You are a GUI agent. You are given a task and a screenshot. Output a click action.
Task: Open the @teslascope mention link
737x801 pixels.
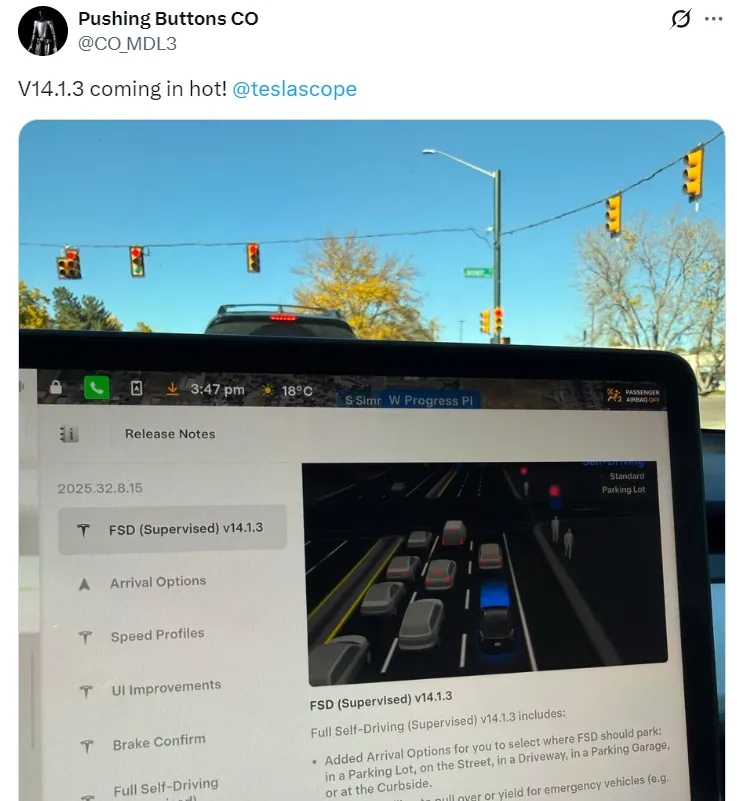tap(294, 89)
